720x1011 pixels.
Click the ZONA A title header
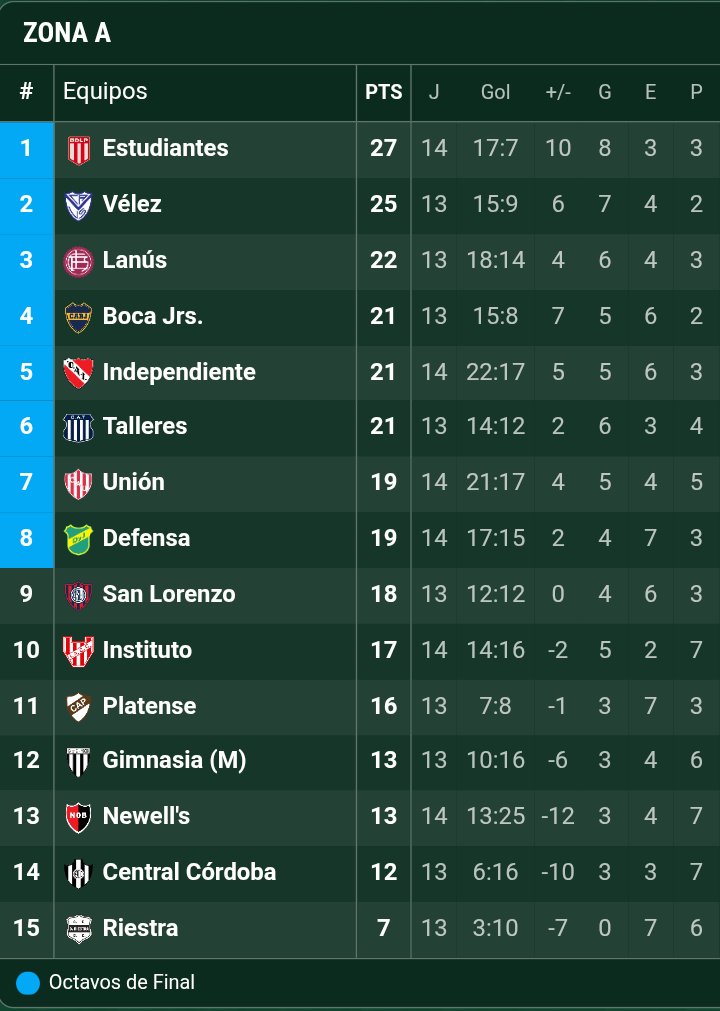[x=67, y=33]
